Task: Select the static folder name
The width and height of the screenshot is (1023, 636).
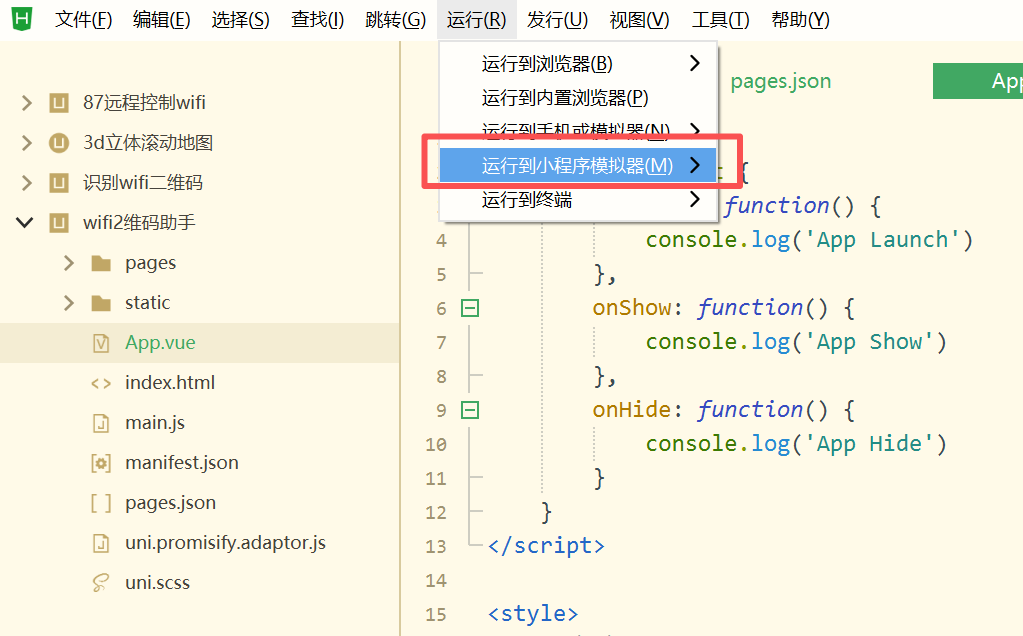Action: tap(147, 303)
